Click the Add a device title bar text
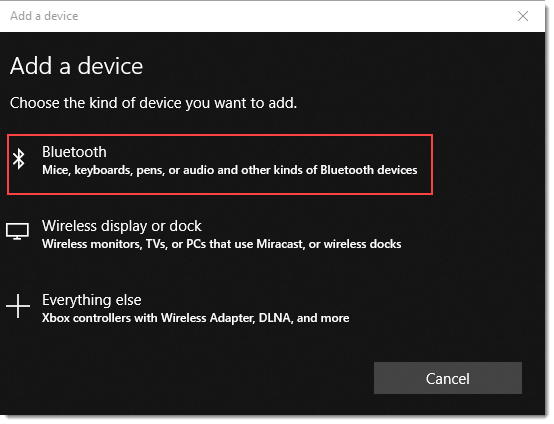This screenshot has height=424, width=554. click(44, 16)
